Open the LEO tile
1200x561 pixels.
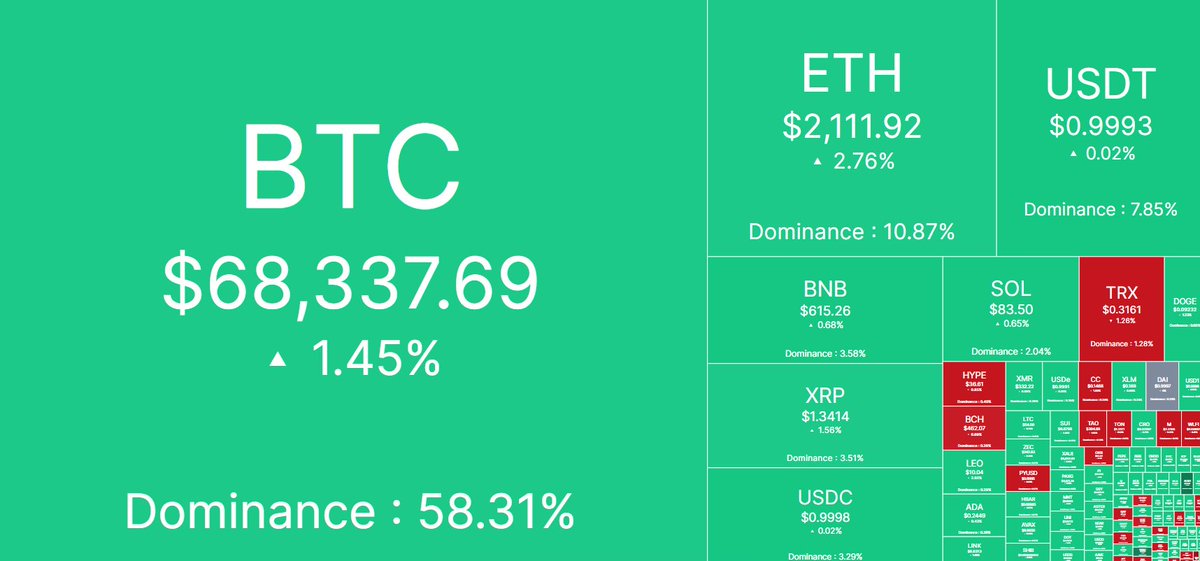tap(975, 471)
